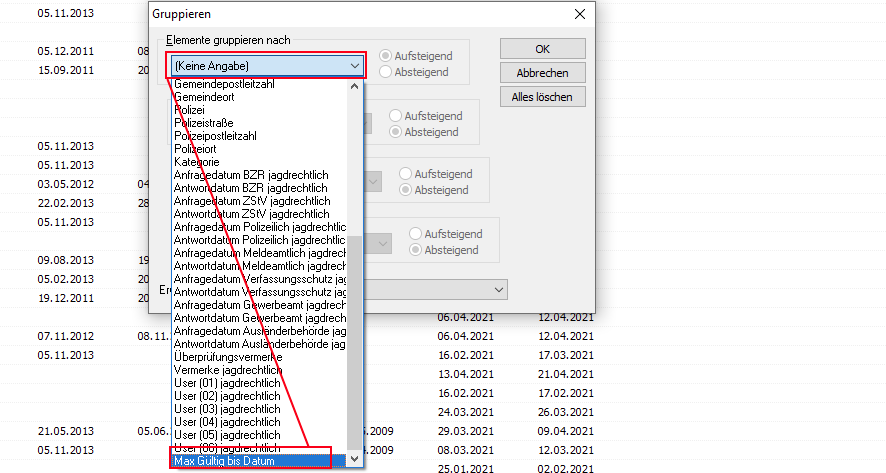Select Absteigend in the second grouping section

pos(397,132)
